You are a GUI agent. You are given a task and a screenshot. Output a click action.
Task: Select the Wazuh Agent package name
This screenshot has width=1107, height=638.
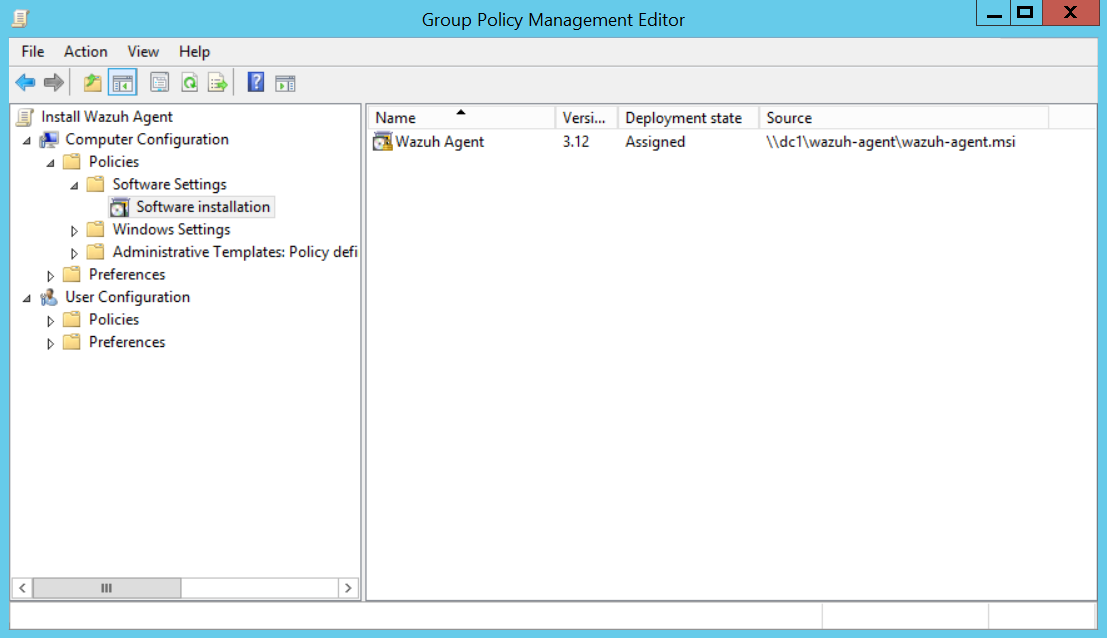[x=440, y=142]
